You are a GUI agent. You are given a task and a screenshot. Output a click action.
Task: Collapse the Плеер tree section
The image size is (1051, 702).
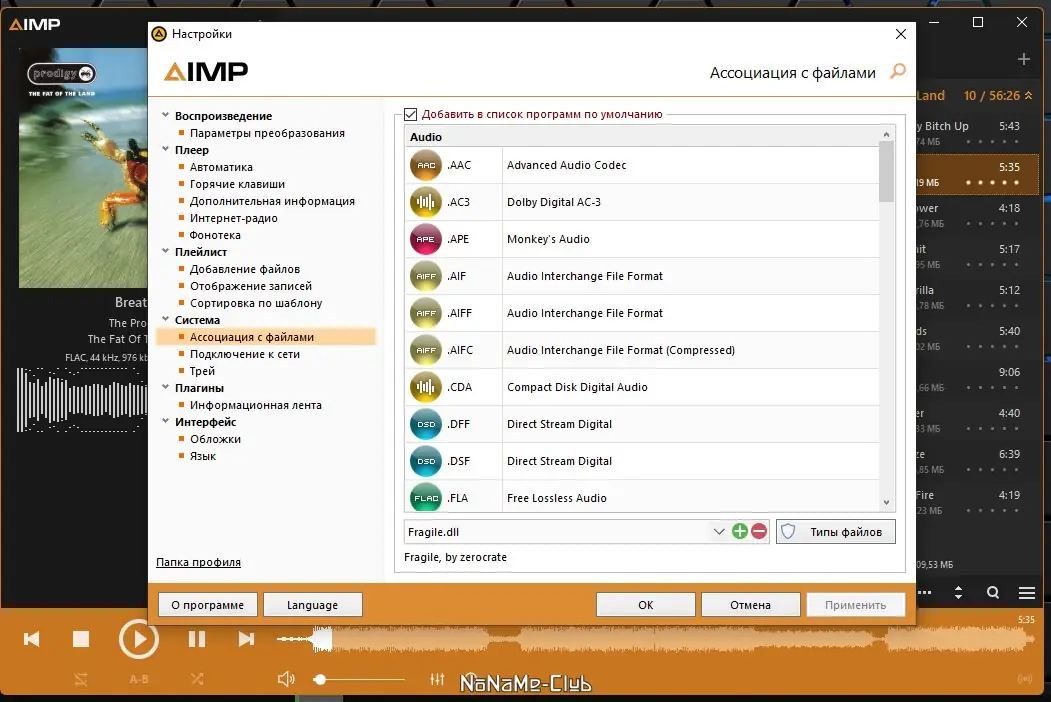pos(166,149)
